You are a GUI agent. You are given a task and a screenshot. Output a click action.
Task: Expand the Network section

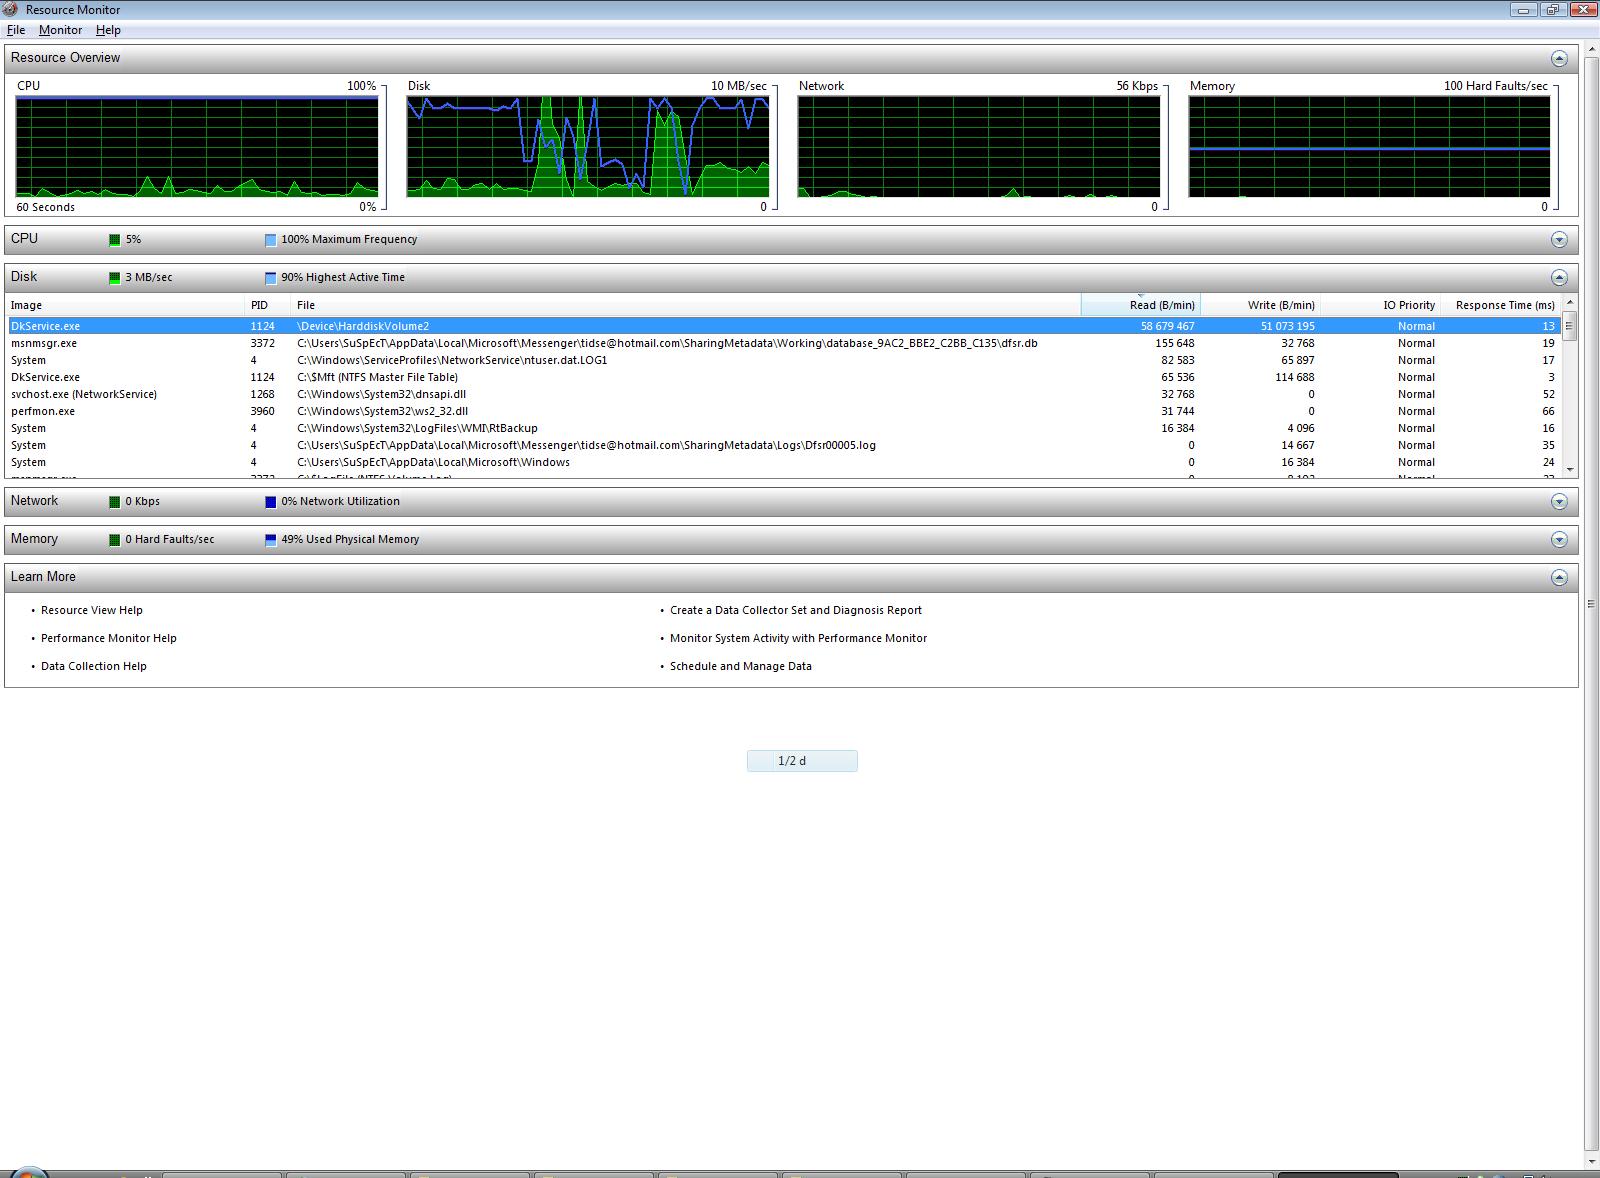coord(1558,501)
